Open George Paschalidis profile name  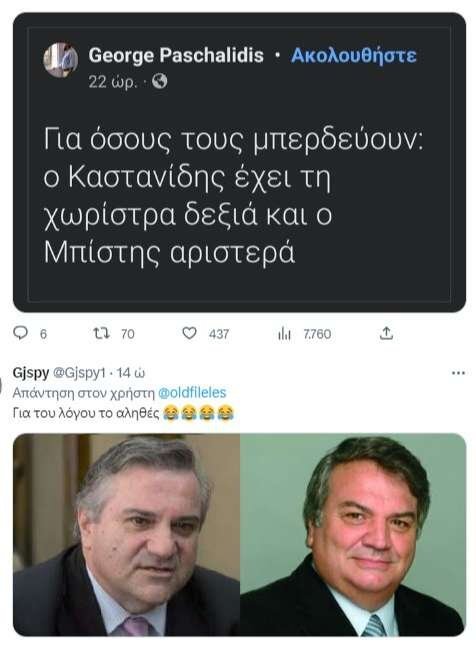pos(176,55)
